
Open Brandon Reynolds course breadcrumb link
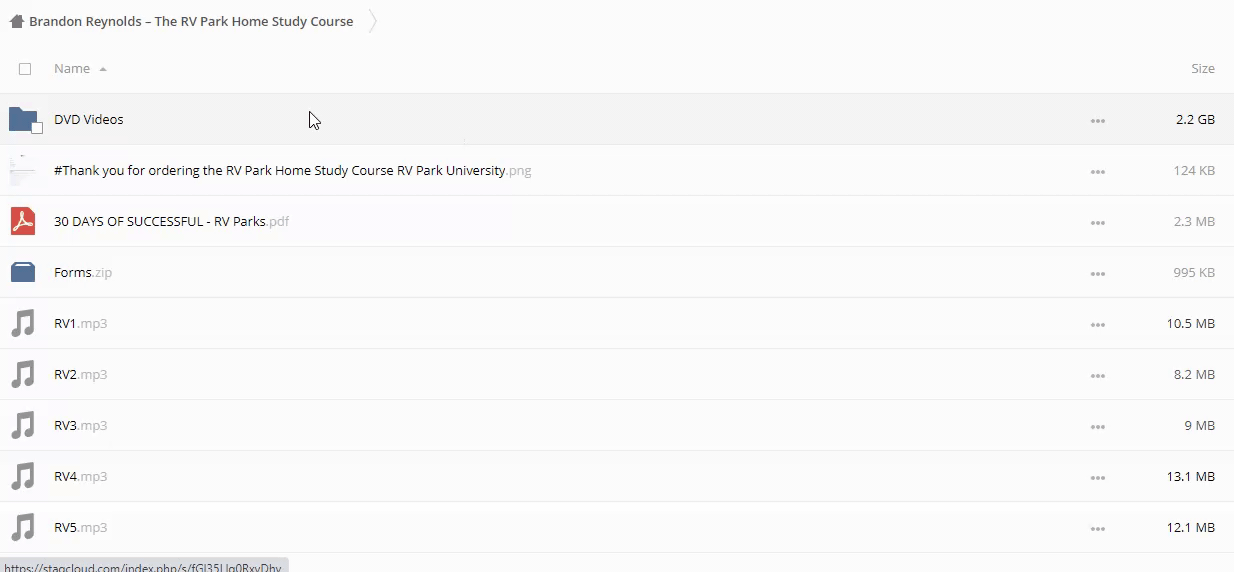click(191, 21)
